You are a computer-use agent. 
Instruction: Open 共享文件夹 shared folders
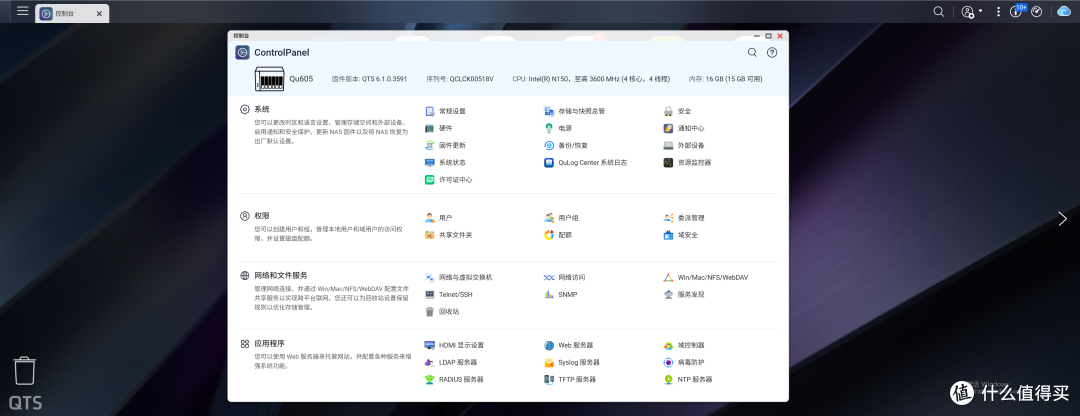tap(449, 235)
